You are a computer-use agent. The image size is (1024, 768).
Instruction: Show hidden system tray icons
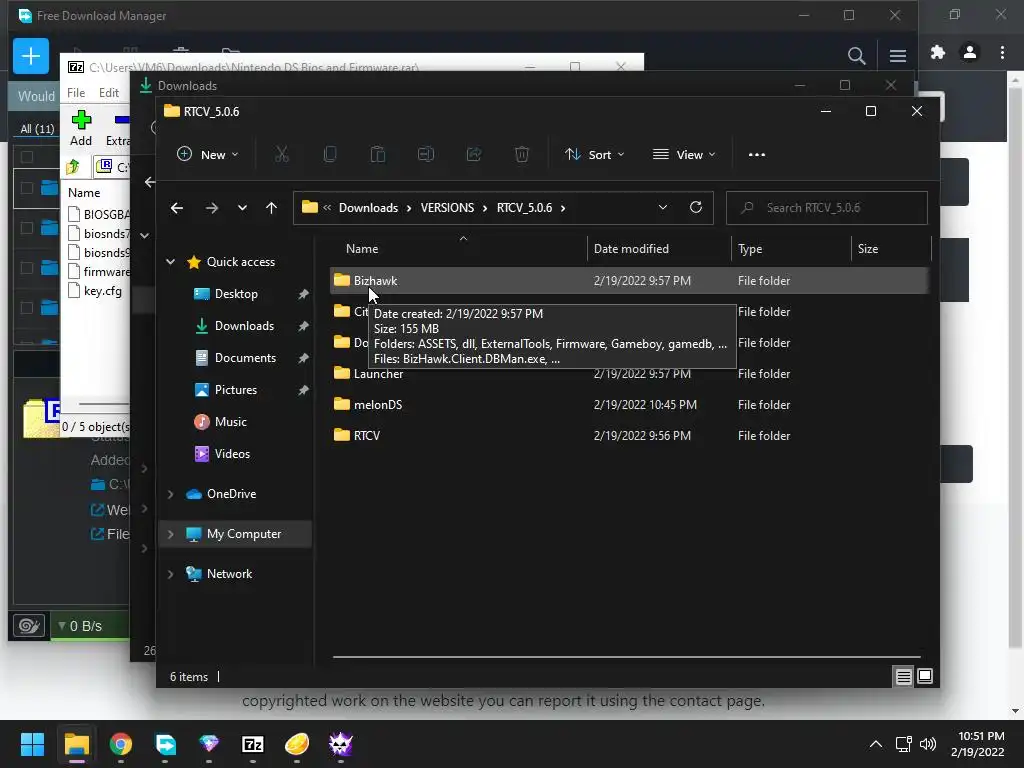tap(876, 744)
